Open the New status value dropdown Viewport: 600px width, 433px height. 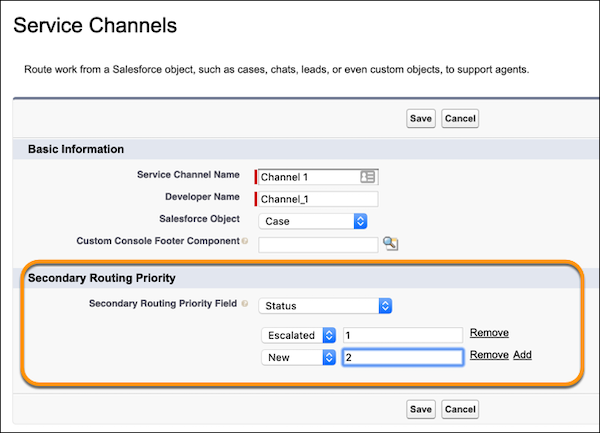(297, 357)
